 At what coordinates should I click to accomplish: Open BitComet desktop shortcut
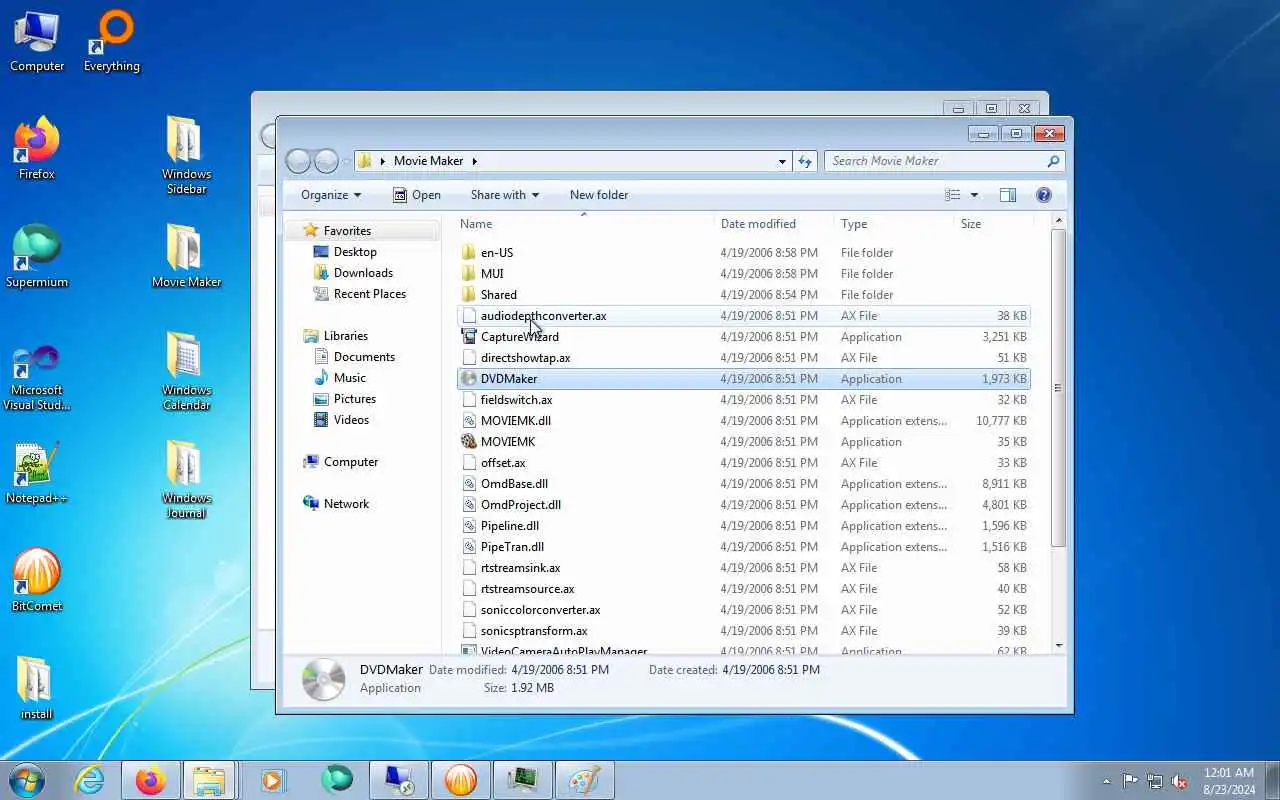(37, 582)
